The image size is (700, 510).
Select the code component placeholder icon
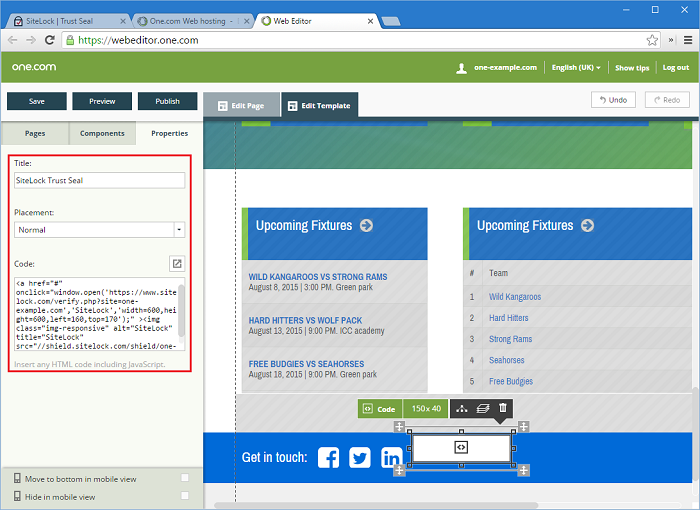[x=461, y=447]
